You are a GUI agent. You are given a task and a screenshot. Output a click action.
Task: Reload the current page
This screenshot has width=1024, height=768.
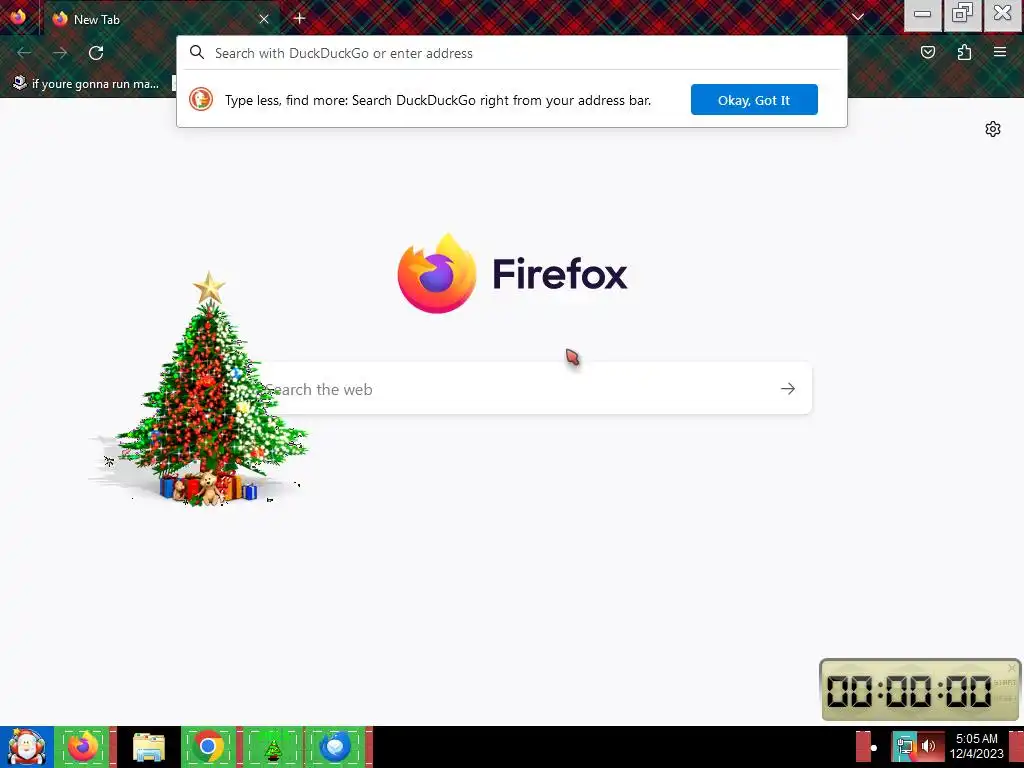[96, 52]
